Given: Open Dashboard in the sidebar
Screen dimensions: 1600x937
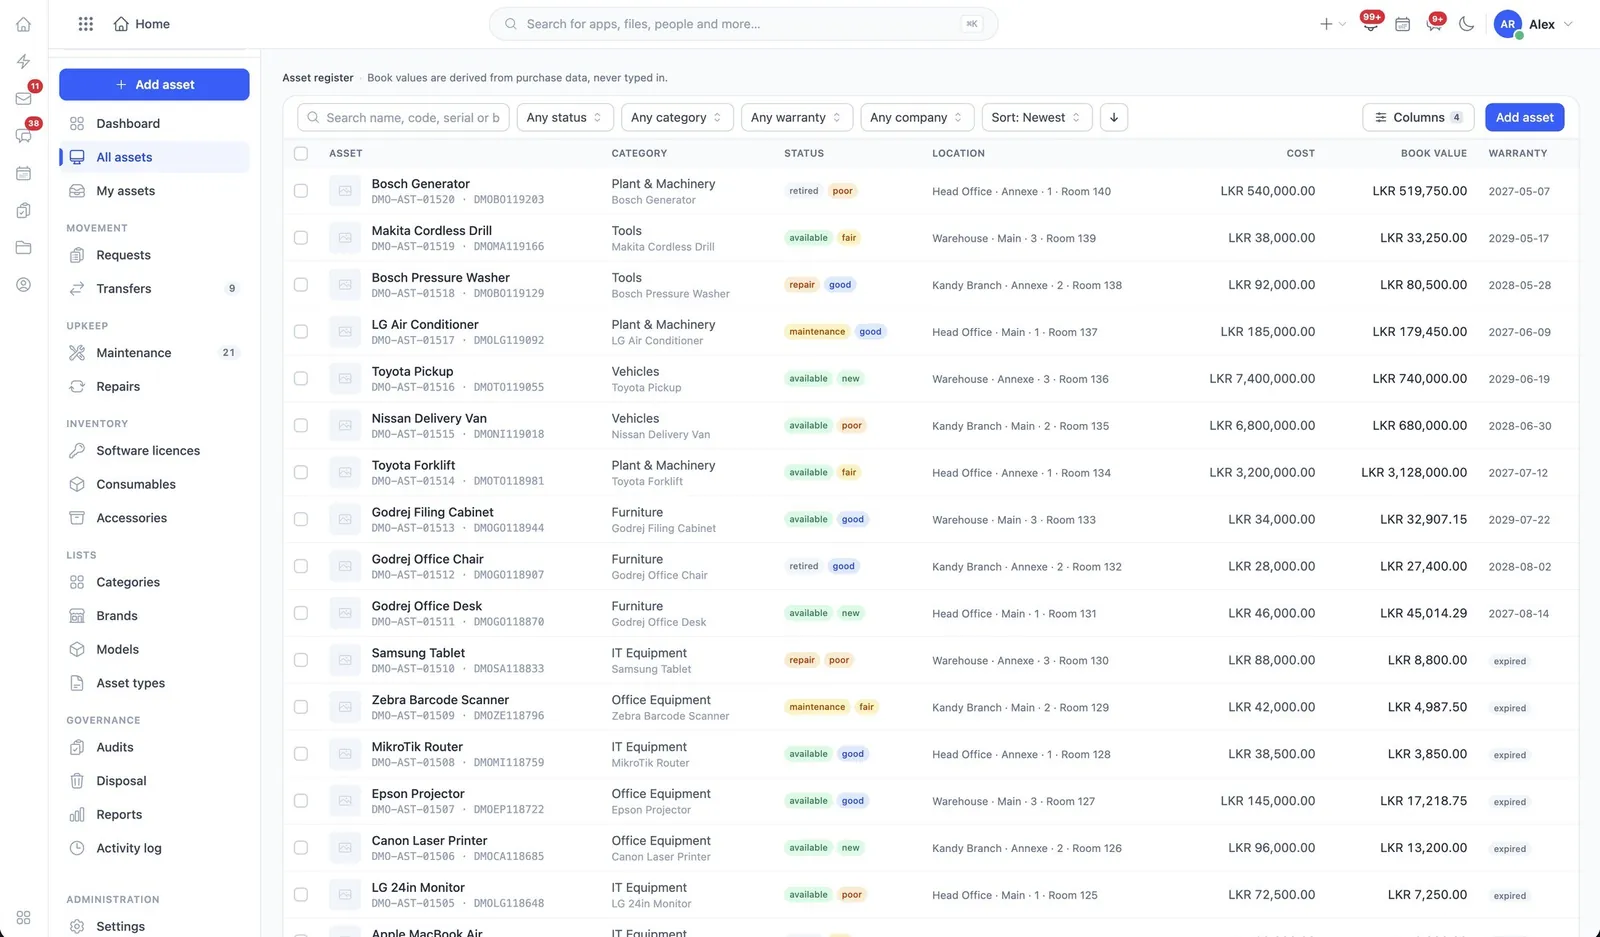Looking at the screenshot, I should 154,123.
